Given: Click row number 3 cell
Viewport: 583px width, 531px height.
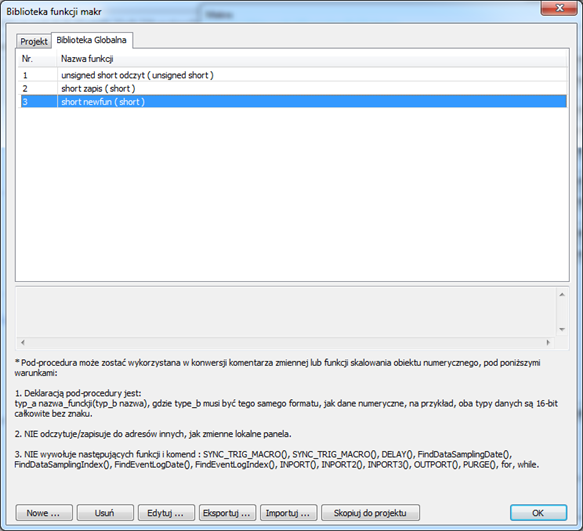Looking at the screenshot, I should pos(39,102).
